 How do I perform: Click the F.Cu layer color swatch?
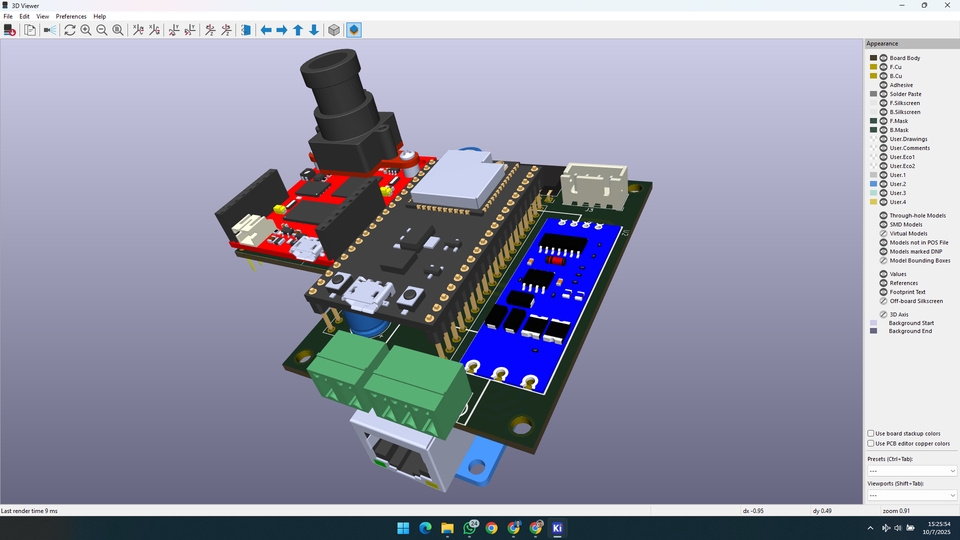coord(873,67)
